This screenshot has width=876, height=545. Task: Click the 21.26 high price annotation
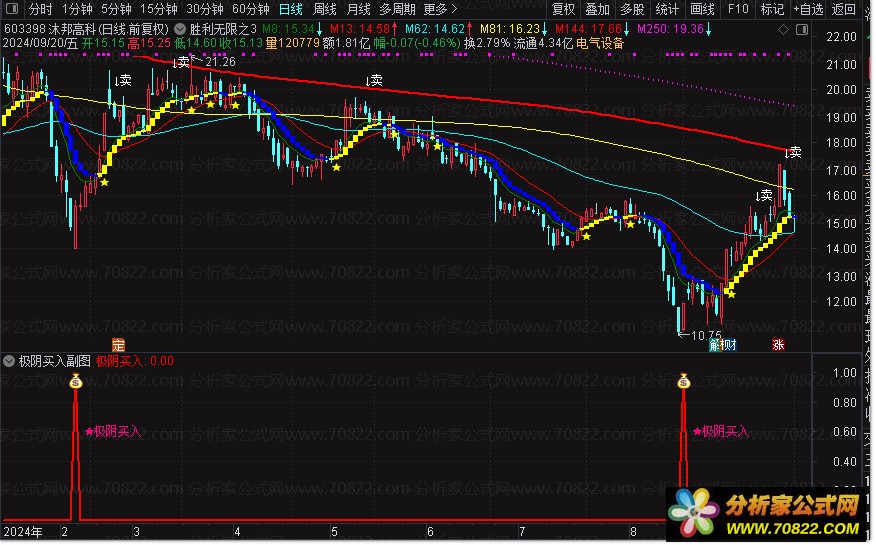(220, 62)
